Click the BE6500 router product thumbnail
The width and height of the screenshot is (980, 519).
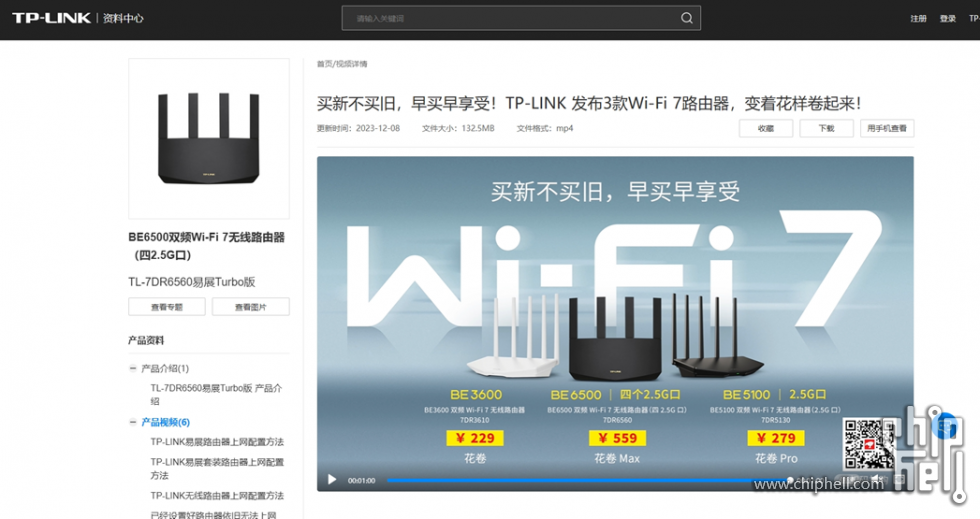(x=209, y=139)
